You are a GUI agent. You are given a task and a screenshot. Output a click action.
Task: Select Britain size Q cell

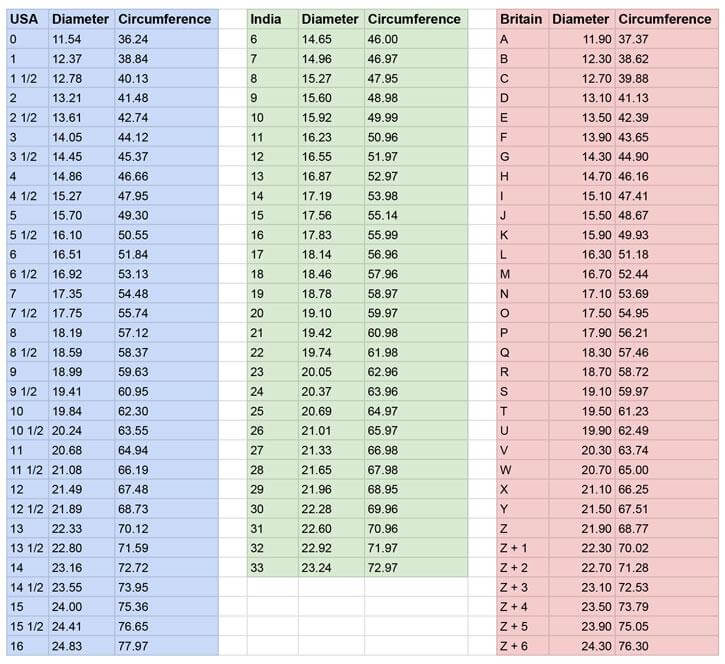[x=523, y=352]
